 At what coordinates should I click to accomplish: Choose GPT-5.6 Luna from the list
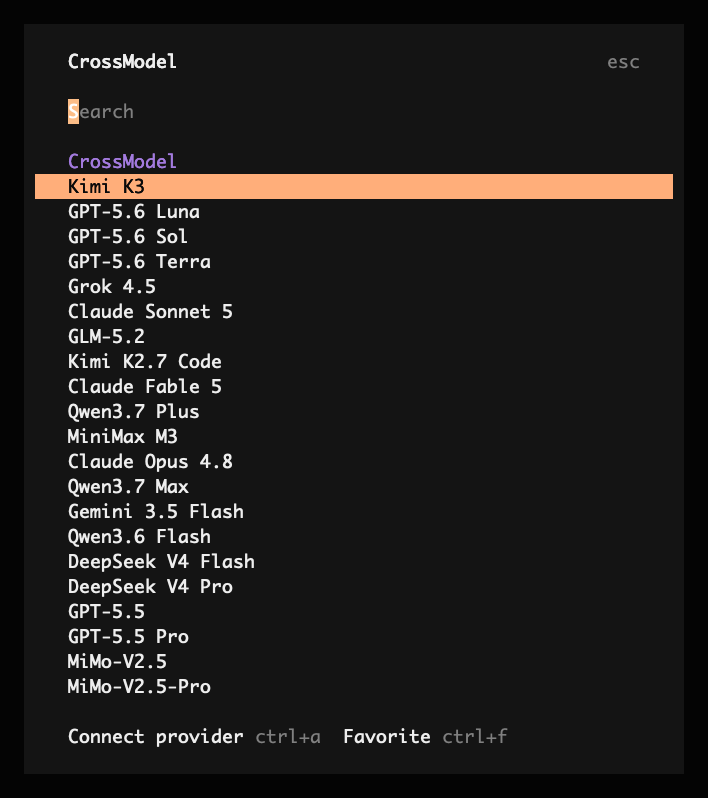tap(354, 211)
